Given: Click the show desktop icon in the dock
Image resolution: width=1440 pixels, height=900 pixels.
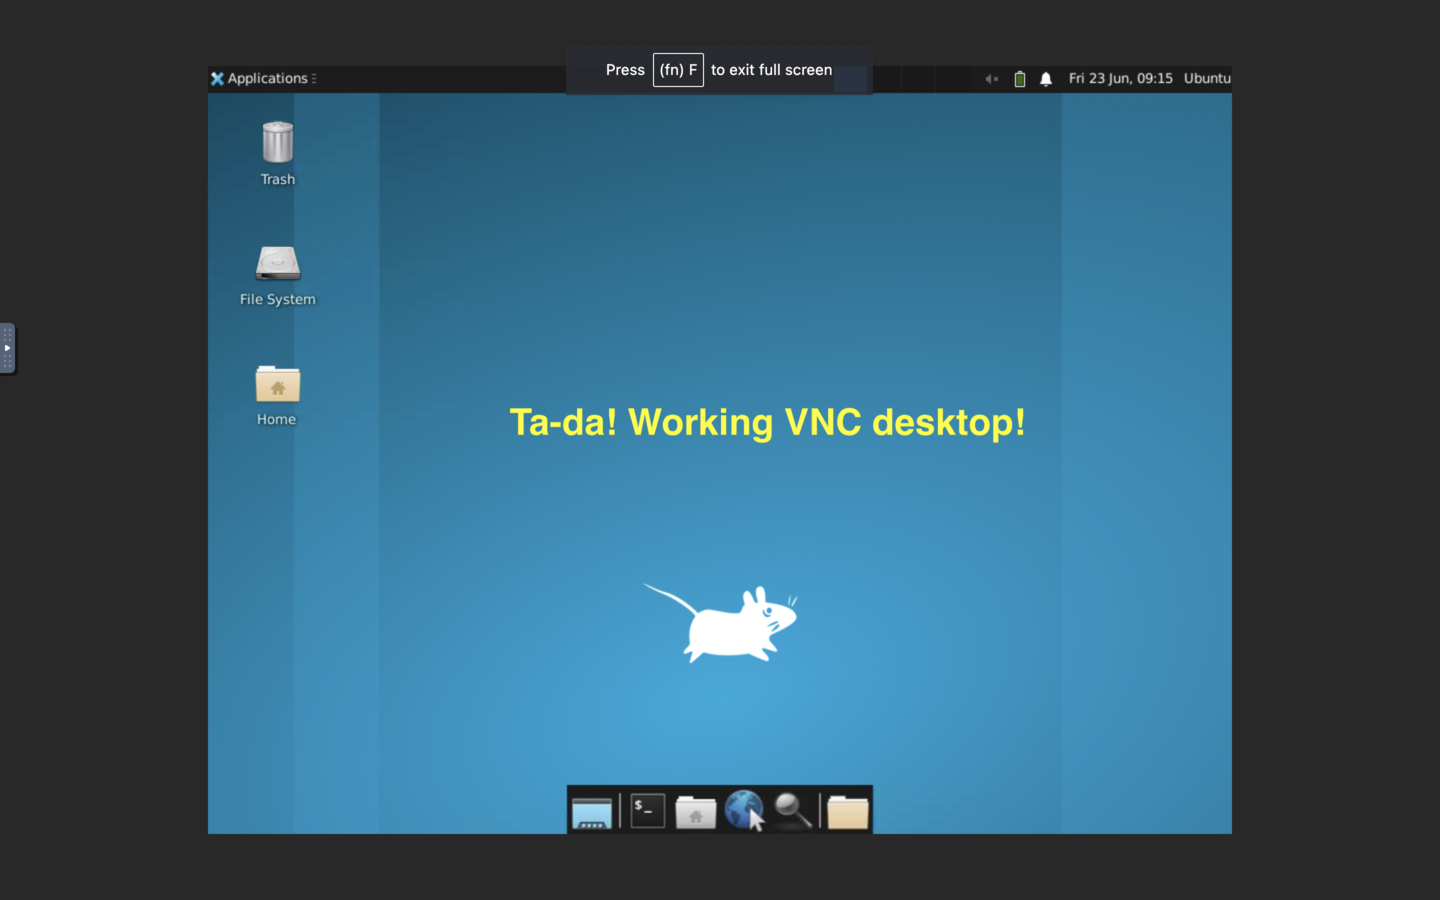Looking at the screenshot, I should 592,811.
